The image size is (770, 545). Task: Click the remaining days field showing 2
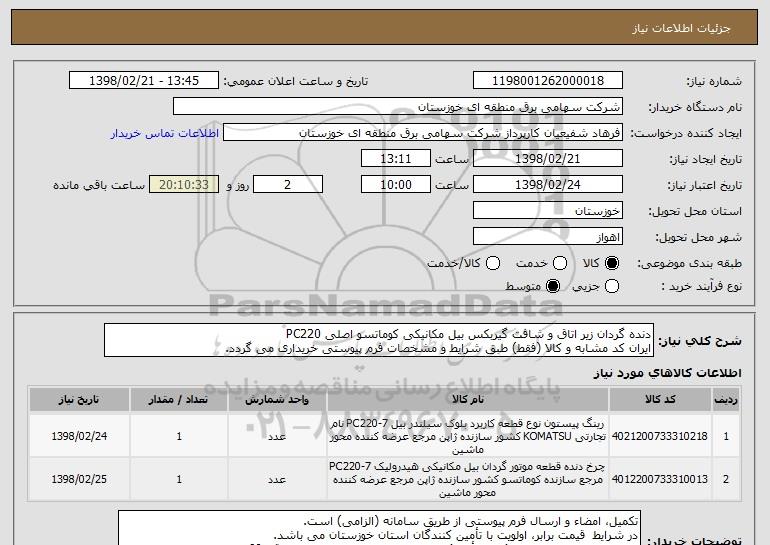(288, 185)
